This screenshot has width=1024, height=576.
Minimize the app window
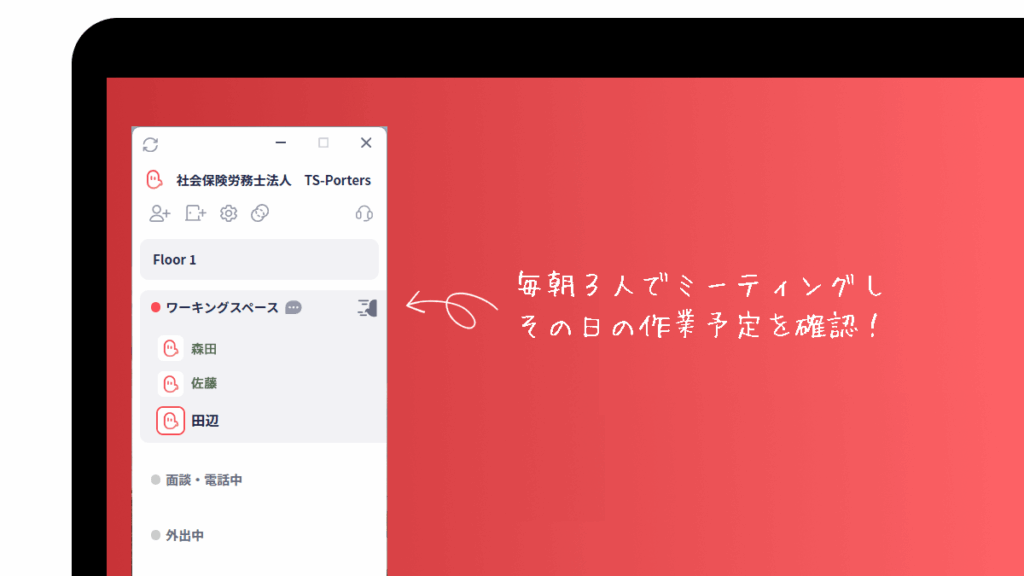click(x=281, y=142)
